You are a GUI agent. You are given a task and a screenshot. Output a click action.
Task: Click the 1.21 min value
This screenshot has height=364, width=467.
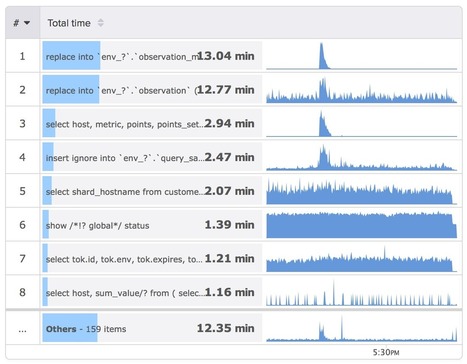coord(229,258)
